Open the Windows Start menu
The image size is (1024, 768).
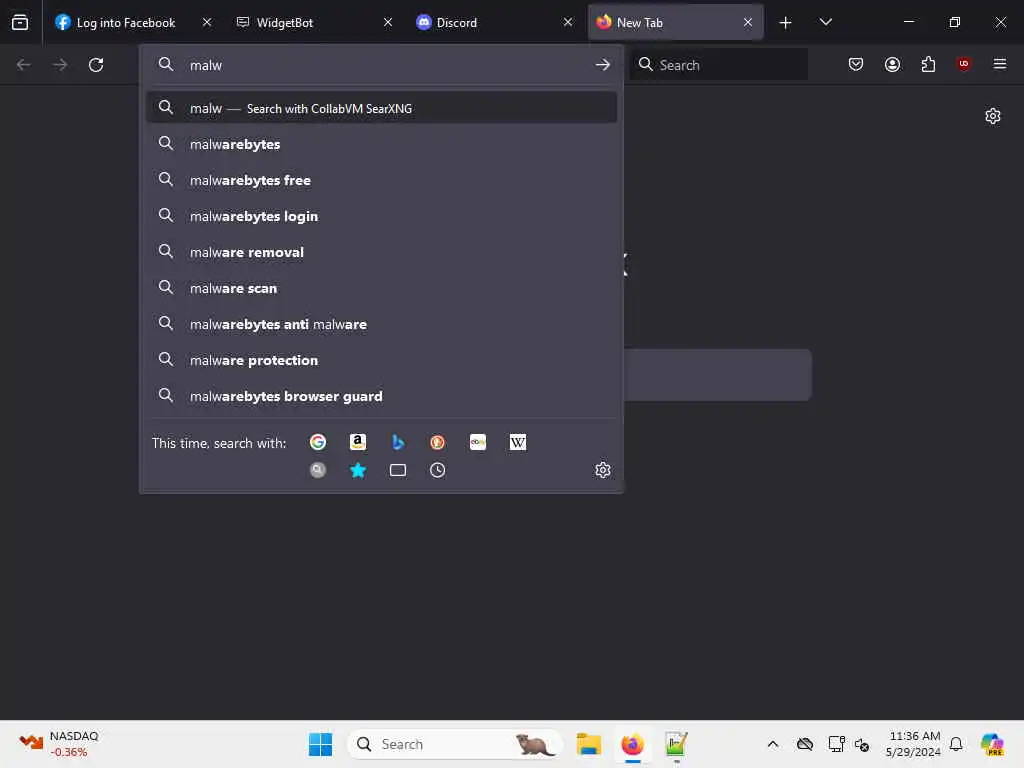[320, 744]
